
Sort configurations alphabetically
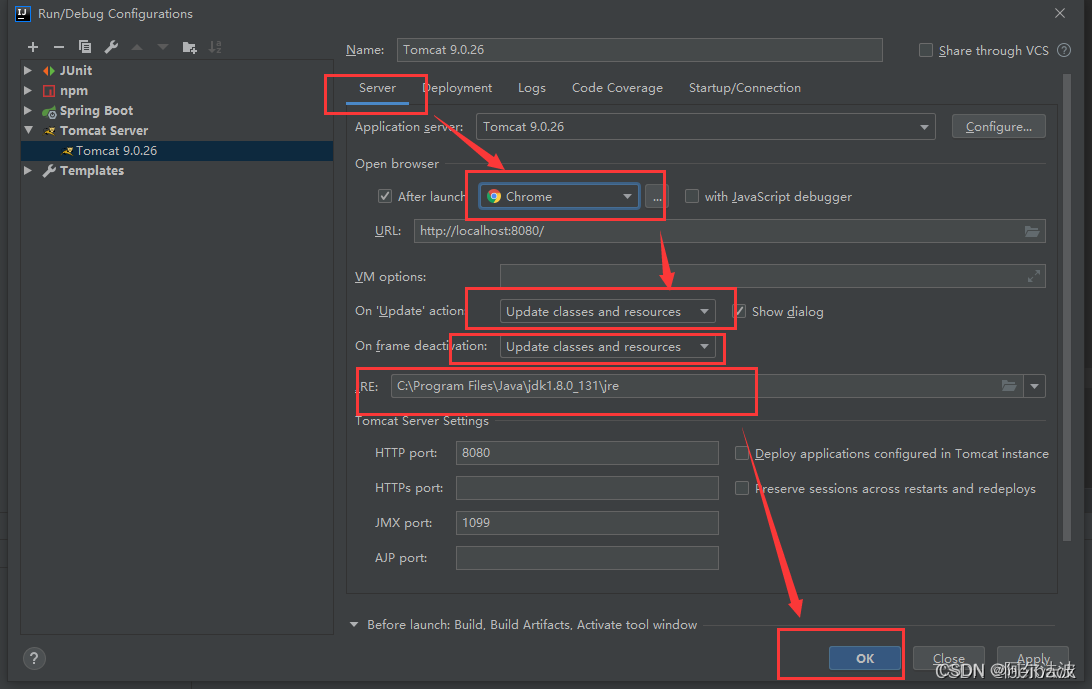tap(215, 47)
